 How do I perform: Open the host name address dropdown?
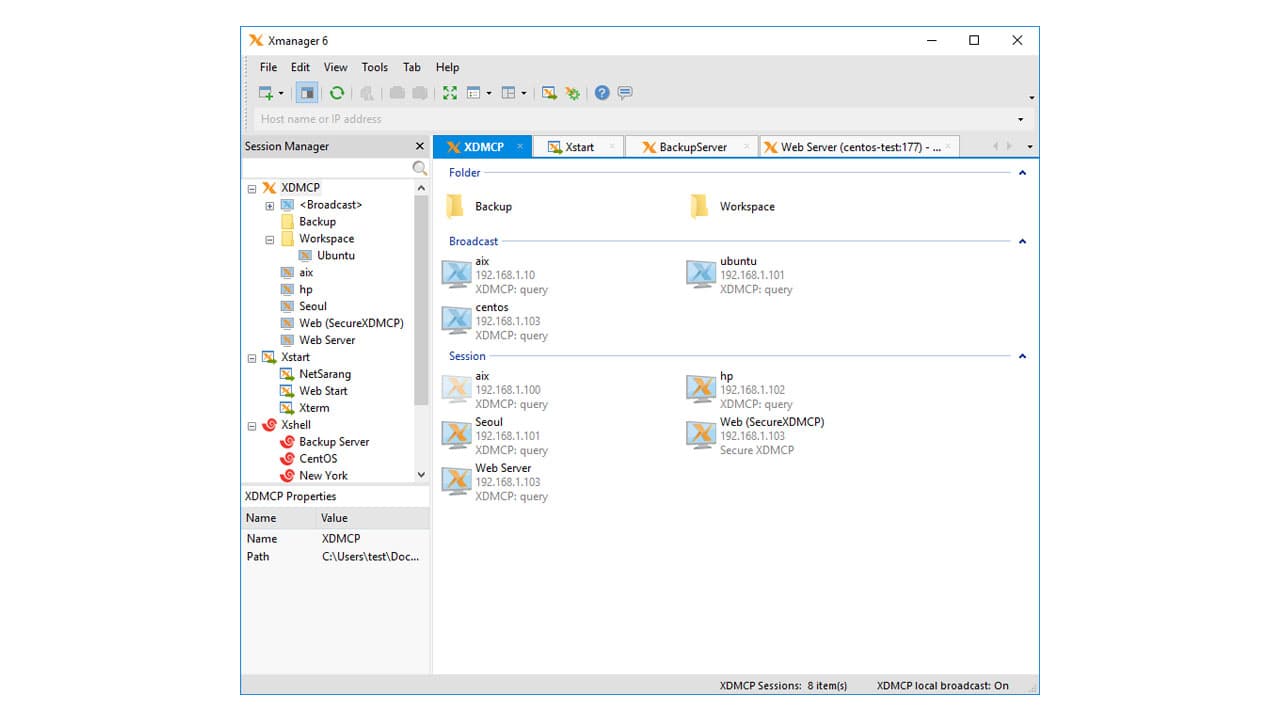(x=1020, y=118)
